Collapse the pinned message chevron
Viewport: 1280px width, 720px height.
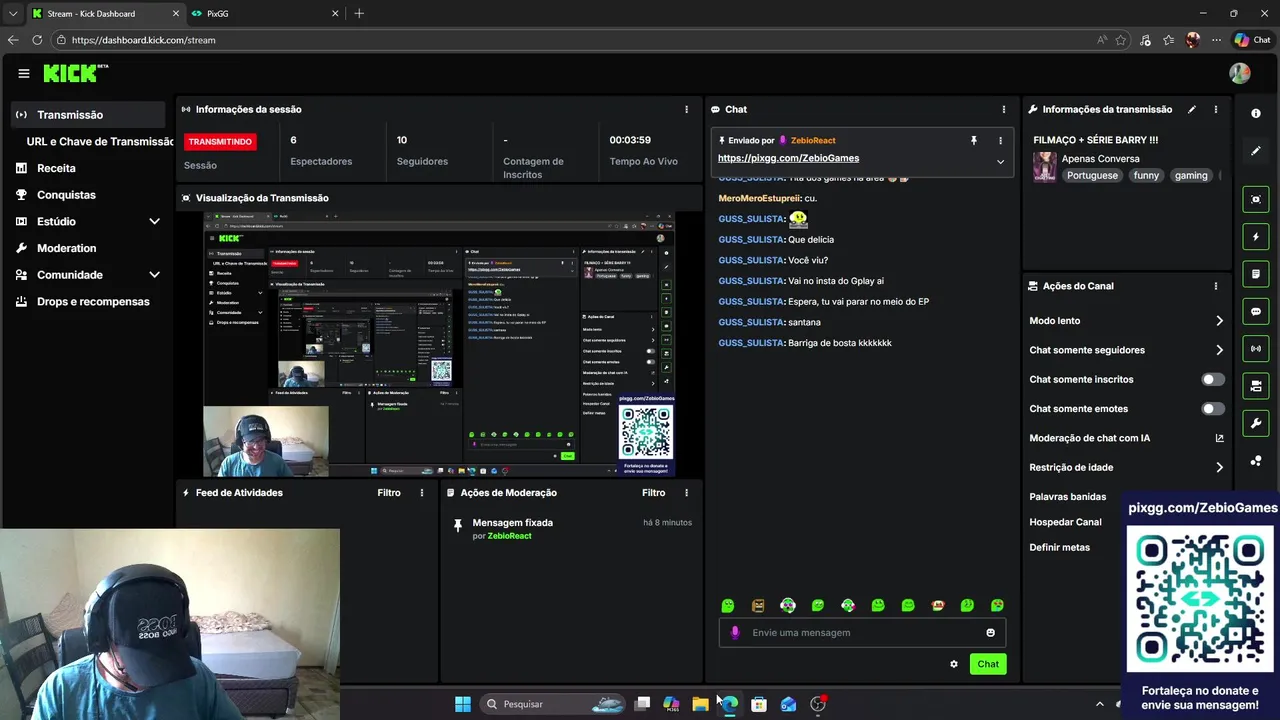click(x=1000, y=161)
